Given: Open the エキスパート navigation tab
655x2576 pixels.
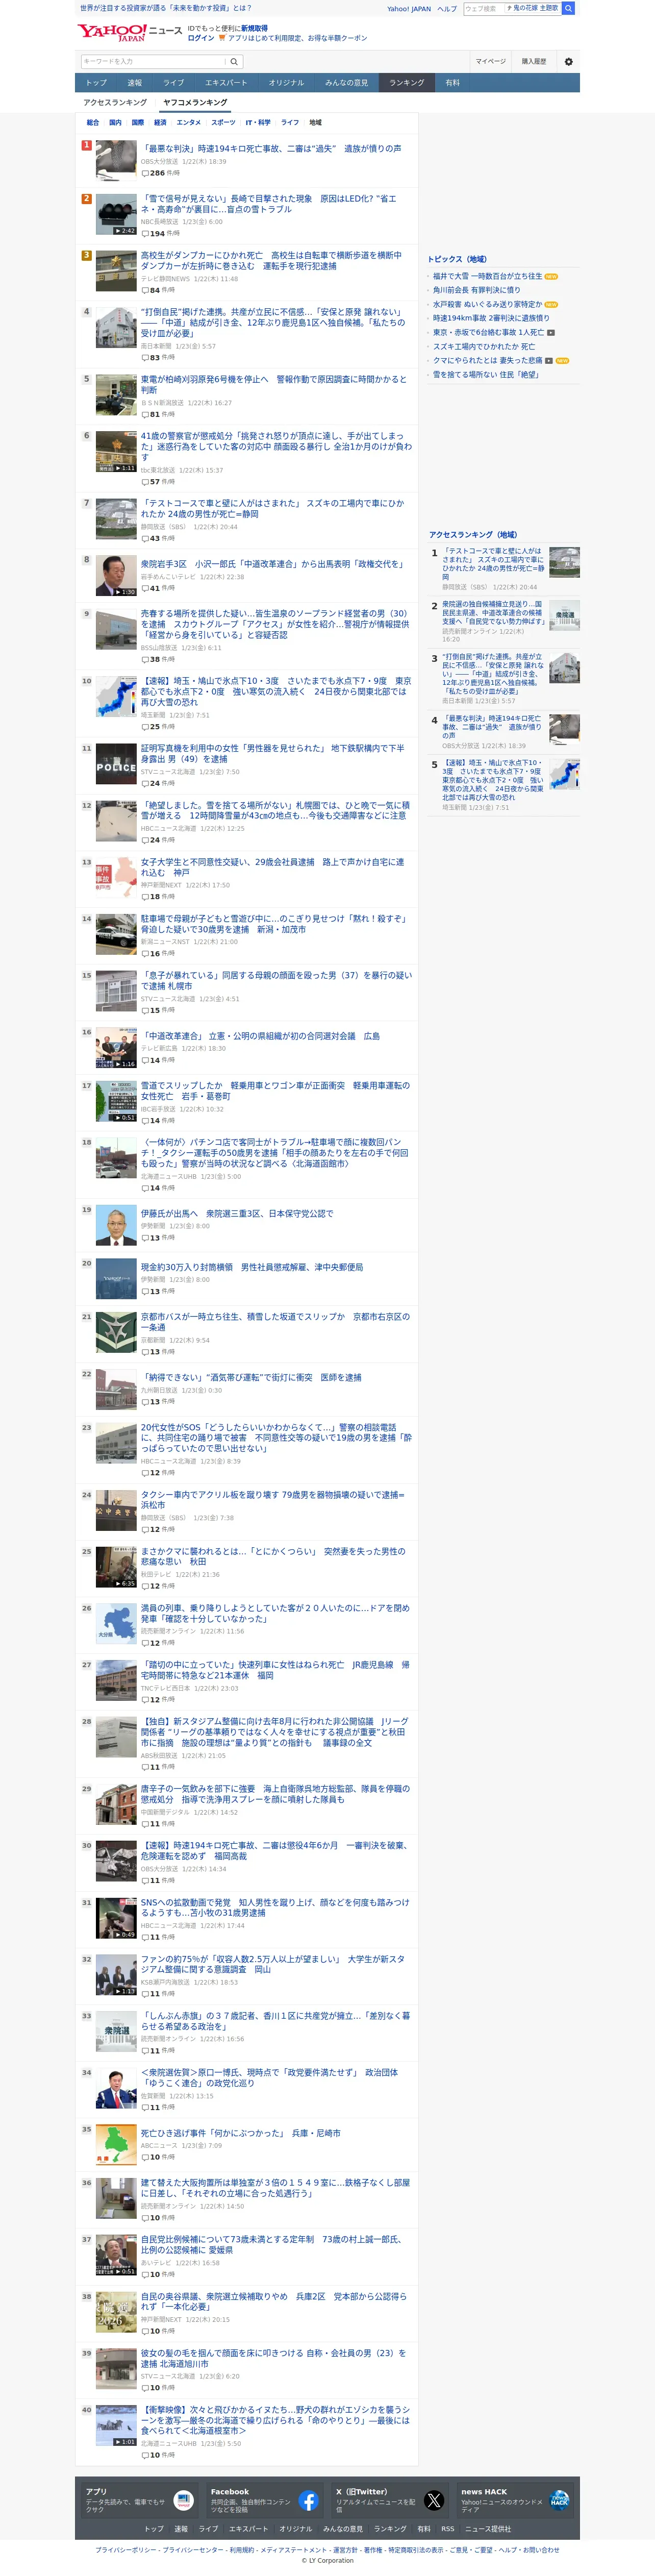Looking at the screenshot, I should (226, 83).
